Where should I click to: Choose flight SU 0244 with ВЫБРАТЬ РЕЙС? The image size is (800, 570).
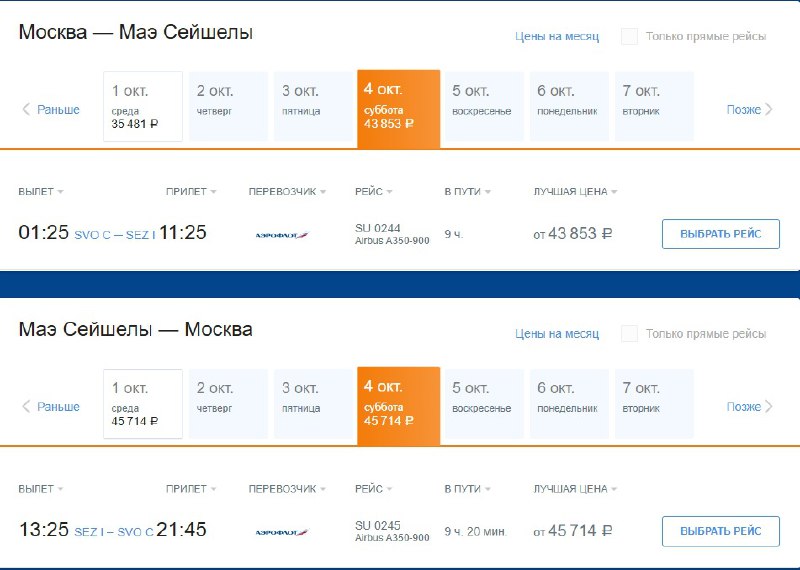(x=720, y=234)
